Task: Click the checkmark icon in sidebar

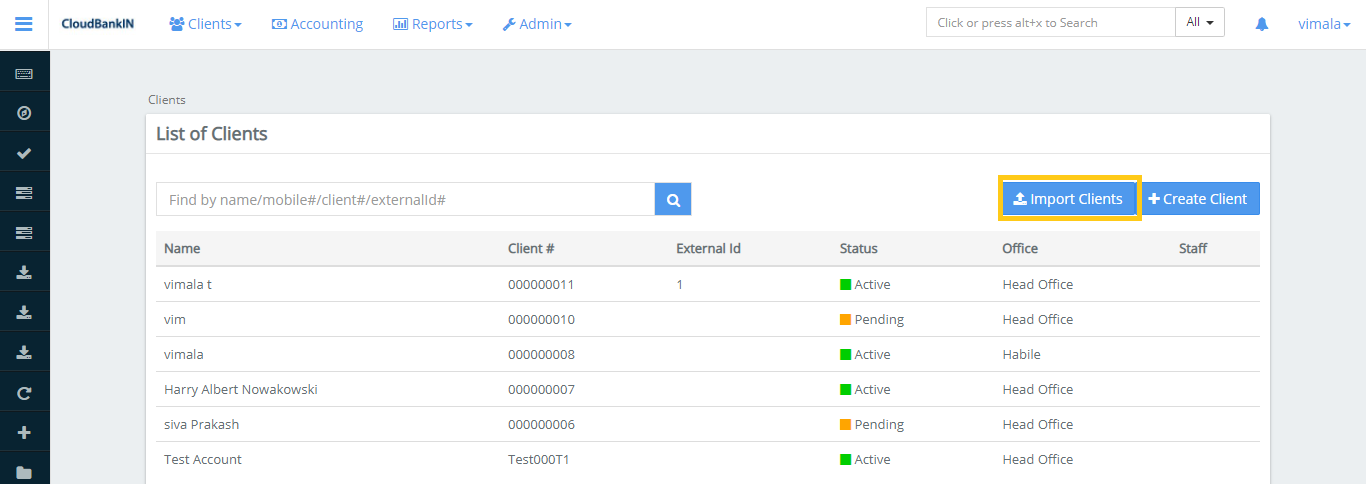Action: [24, 153]
